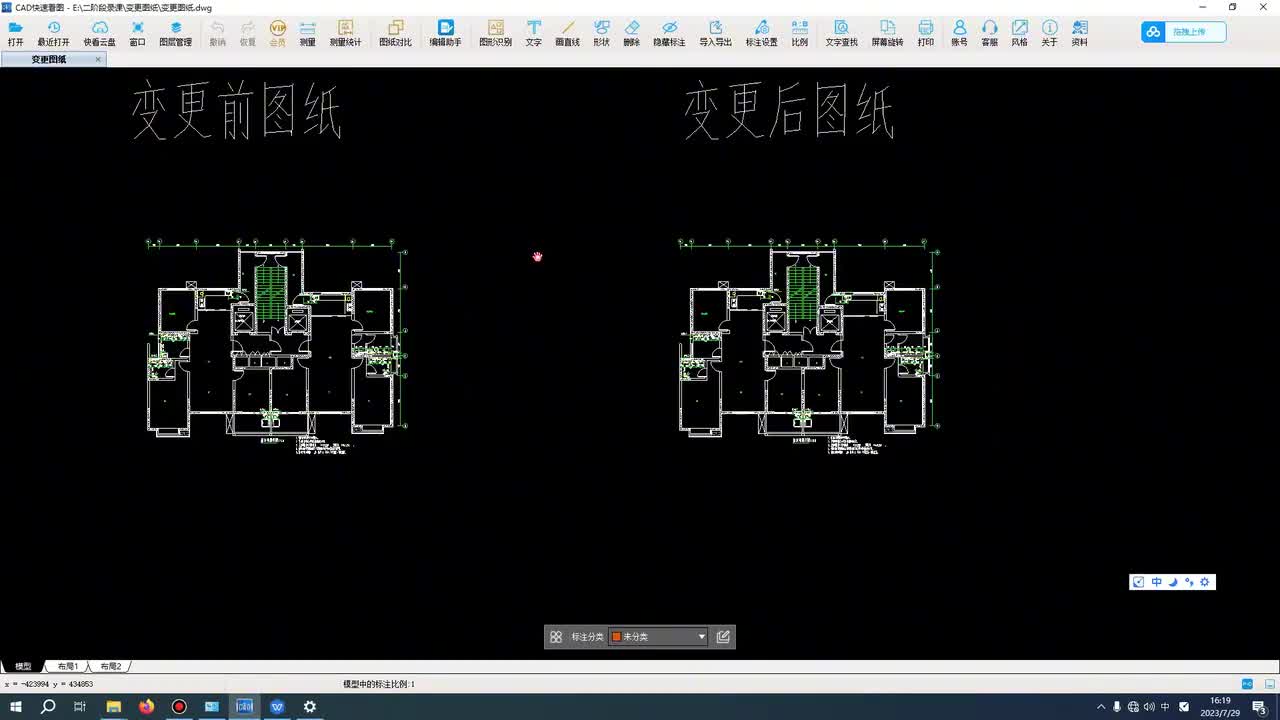This screenshot has width=1280, height=720.
Task: Close the 变更图纸 document tab
Action: (98, 59)
